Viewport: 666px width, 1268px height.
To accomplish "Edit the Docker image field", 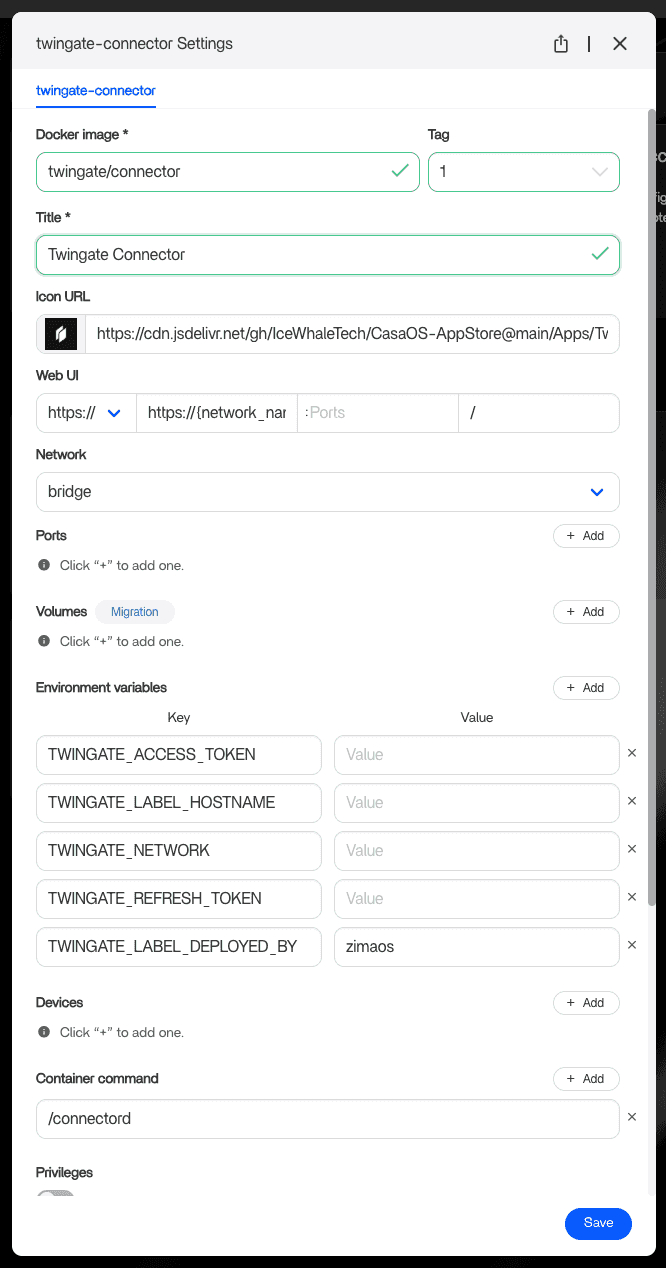I will pos(228,171).
